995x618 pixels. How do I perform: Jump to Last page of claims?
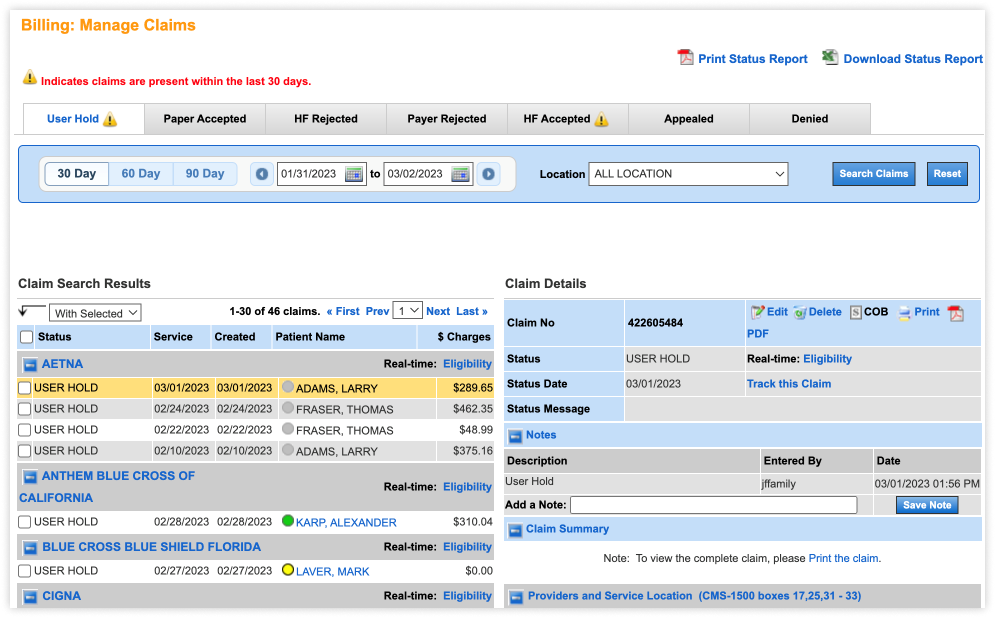(471, 312)
